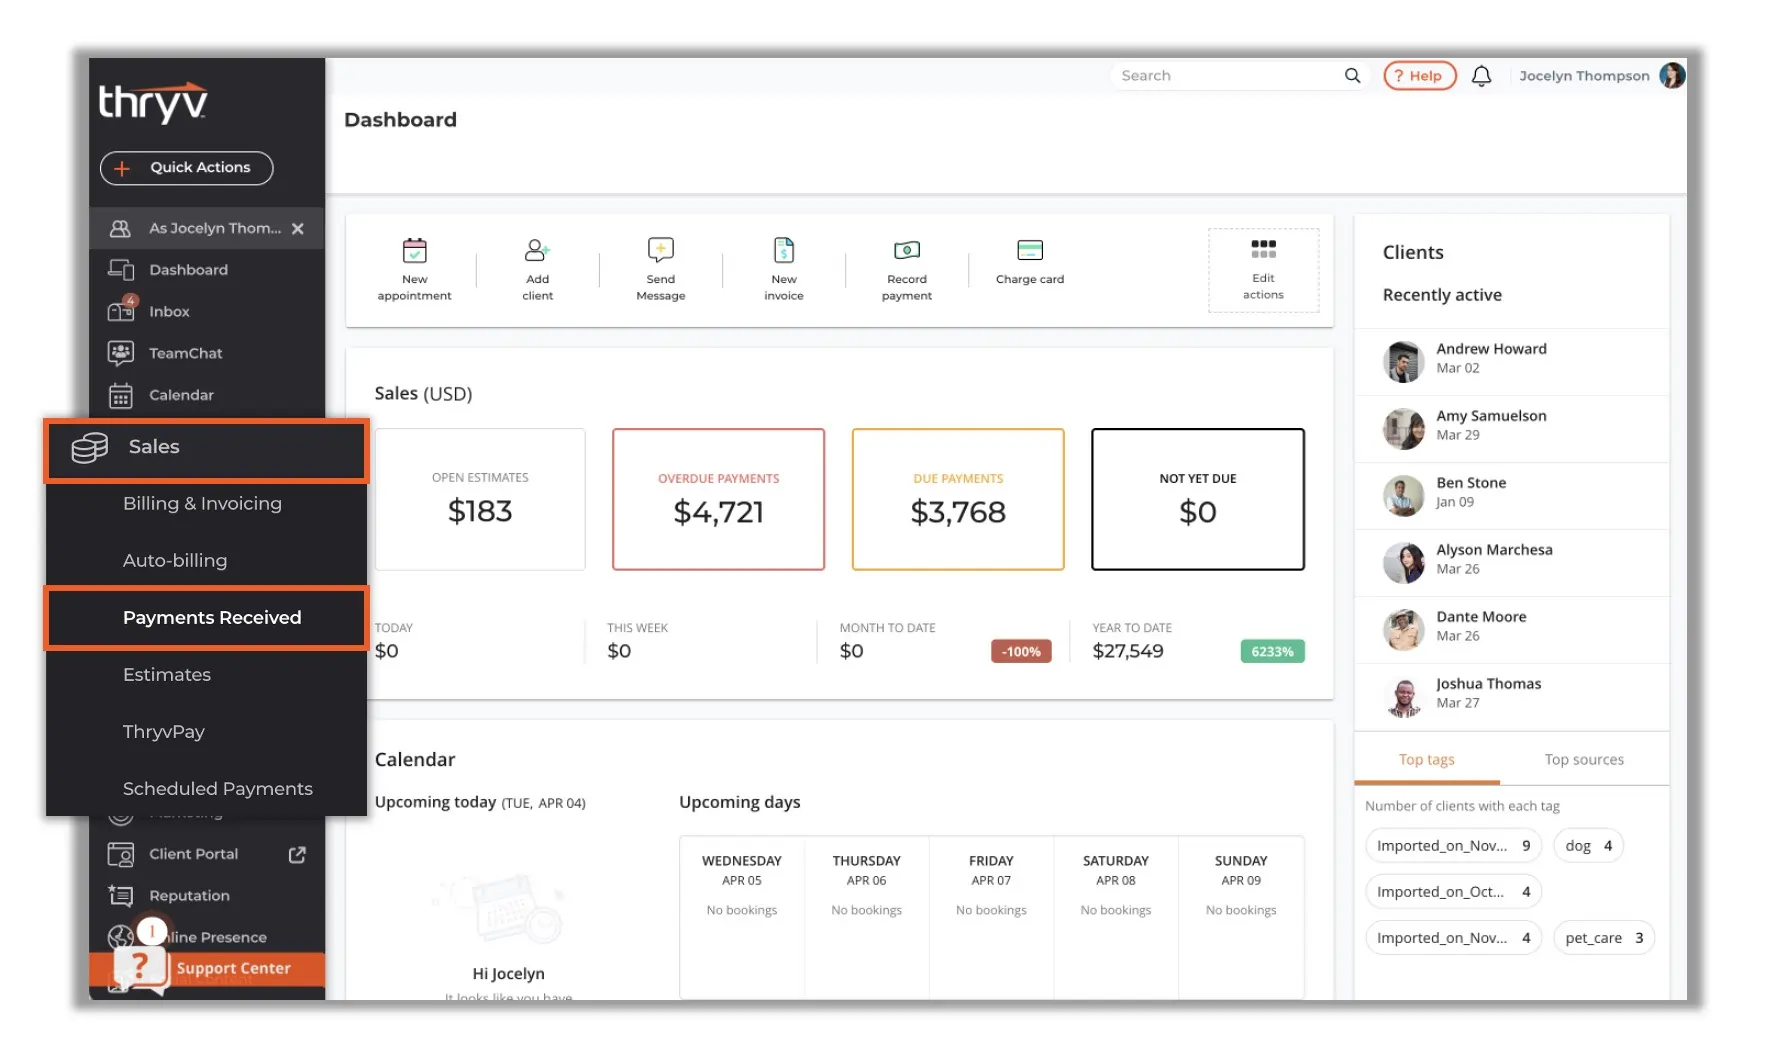Viewport: 1778px width, 1054px height.
Task: Click the Due Payments $3,768 card
Action: (958, 500)
